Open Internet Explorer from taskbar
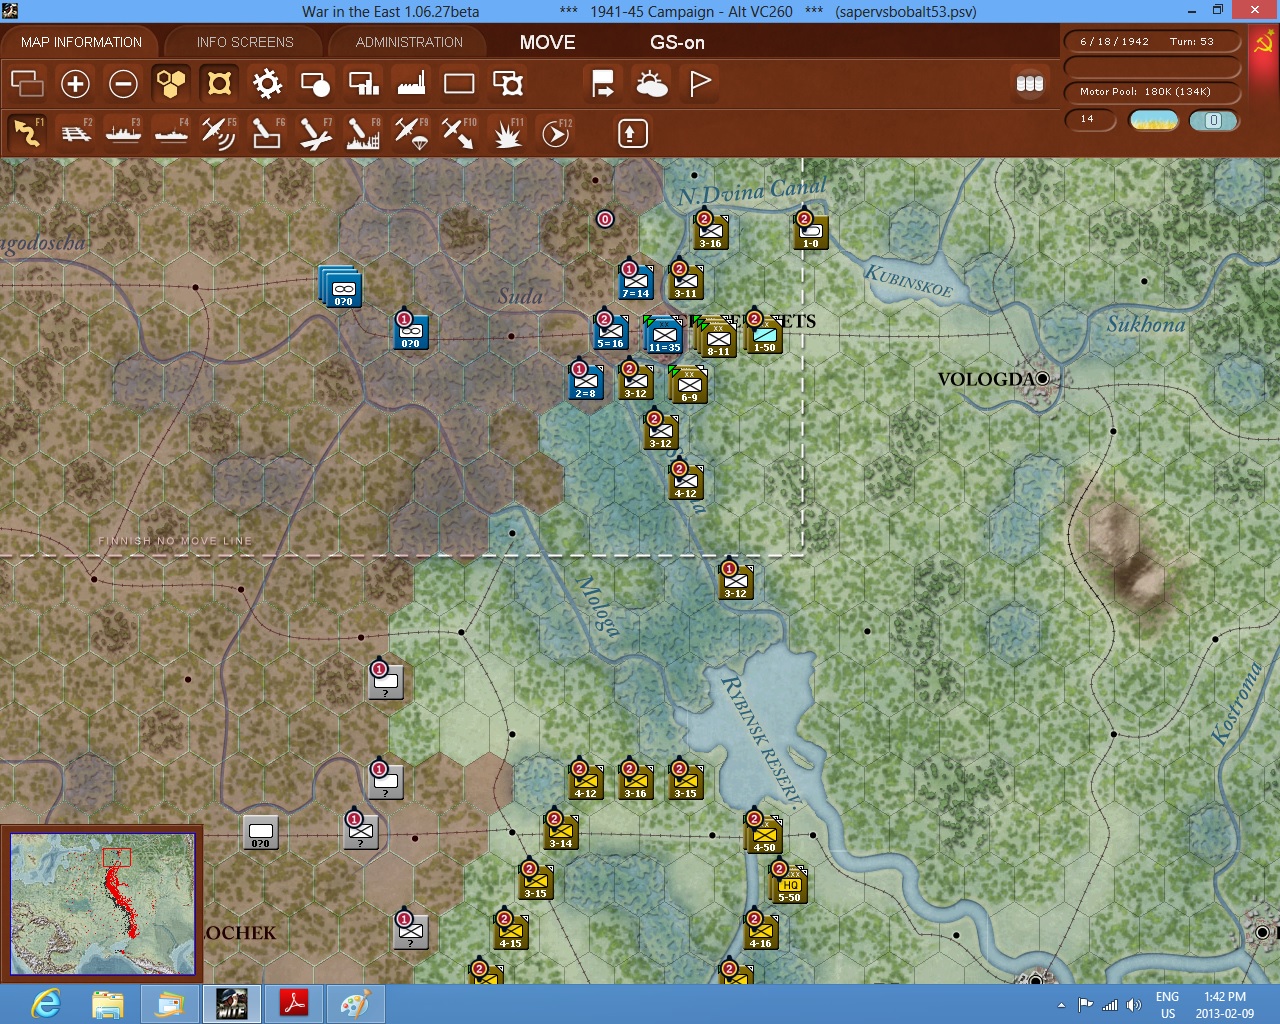Screen dimensions: 1280x1024 tap(47, 1004)
